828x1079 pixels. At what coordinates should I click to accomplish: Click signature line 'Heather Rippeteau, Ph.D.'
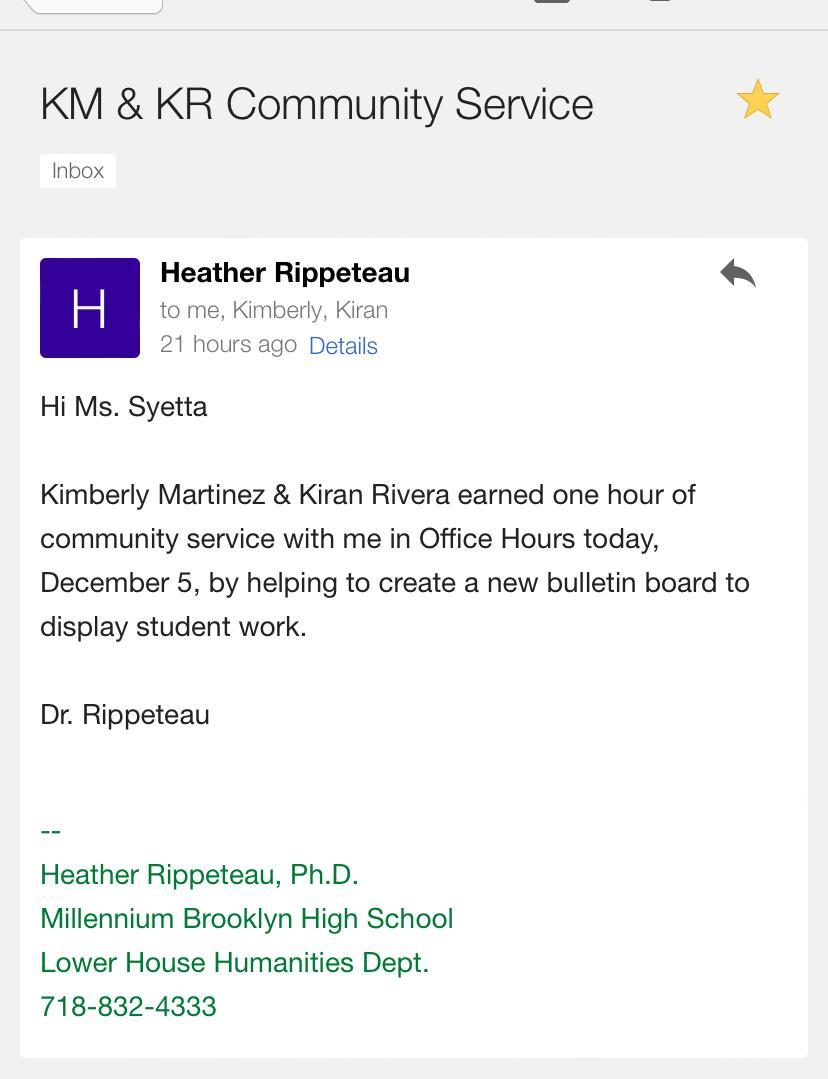199,875
